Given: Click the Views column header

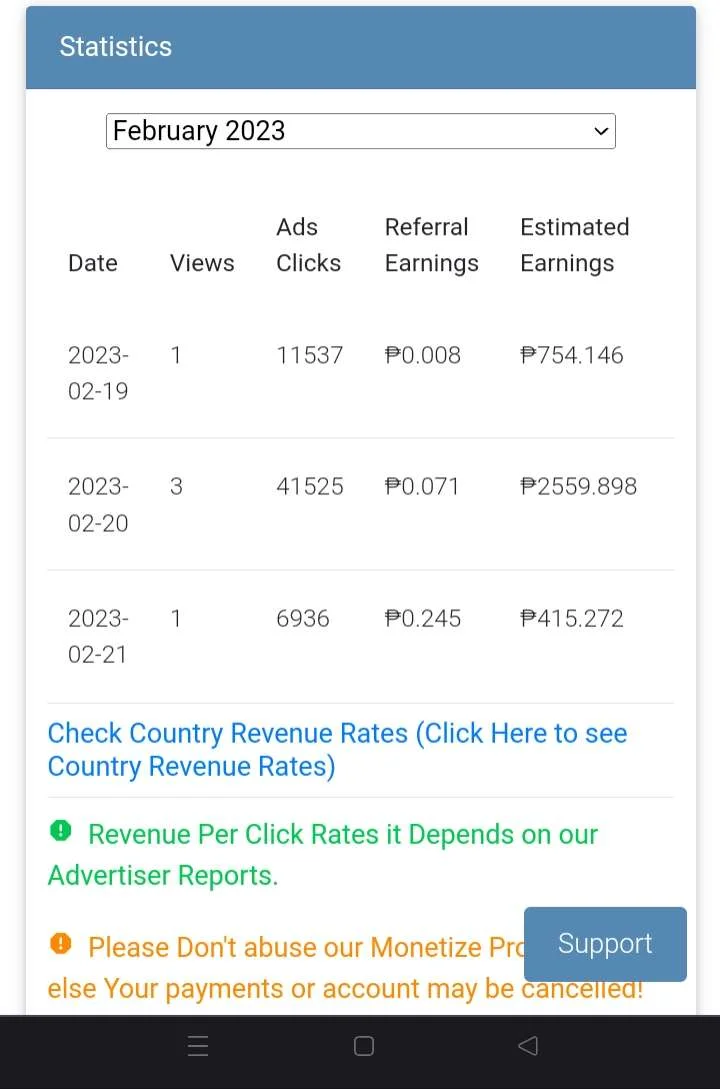Looking at the screenshot, I should (202, 263).
